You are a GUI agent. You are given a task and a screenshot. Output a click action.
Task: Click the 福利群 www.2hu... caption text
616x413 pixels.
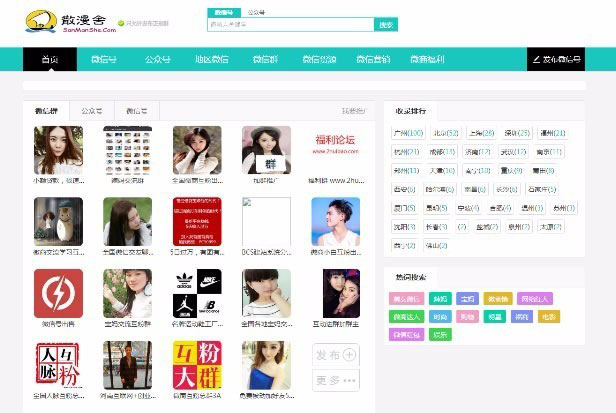(336, 181)
